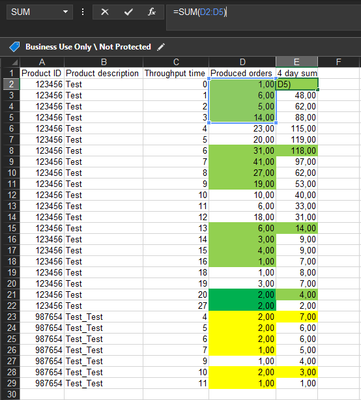Click the sensitivity label tag icon

click(x=15, y=47)
